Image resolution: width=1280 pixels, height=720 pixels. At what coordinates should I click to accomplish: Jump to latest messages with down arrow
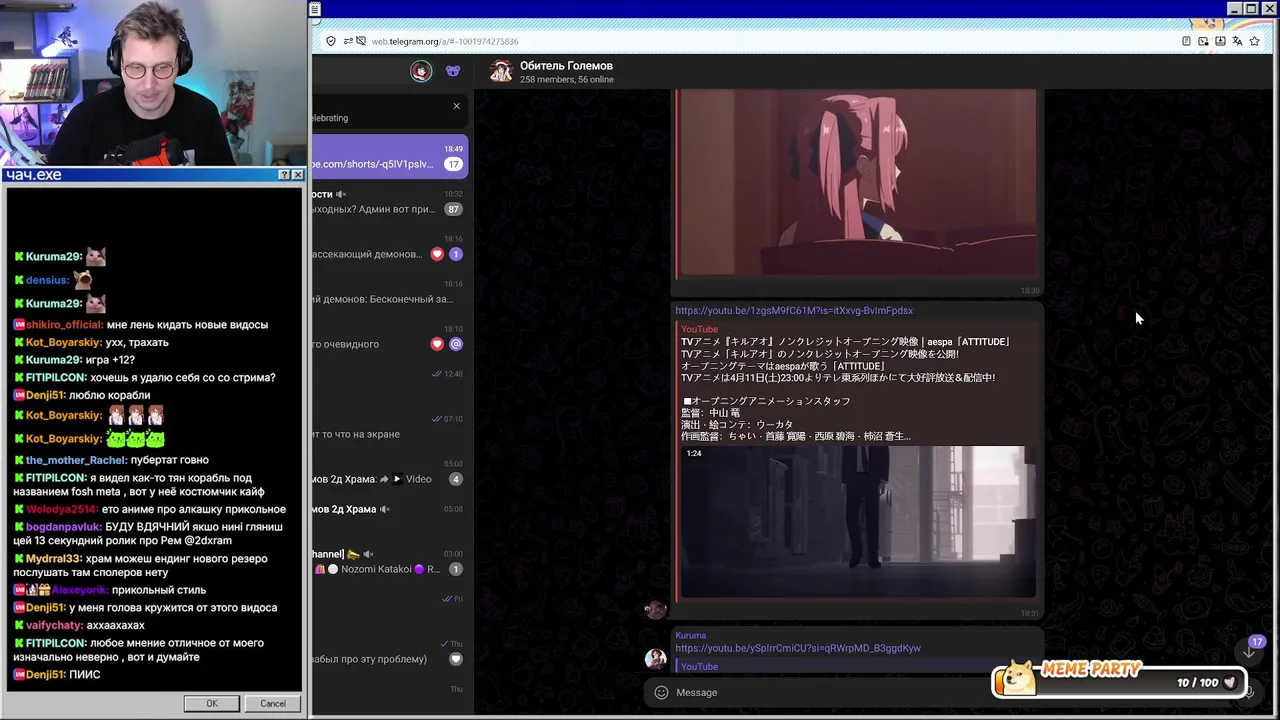click(x=1249, y=652)
